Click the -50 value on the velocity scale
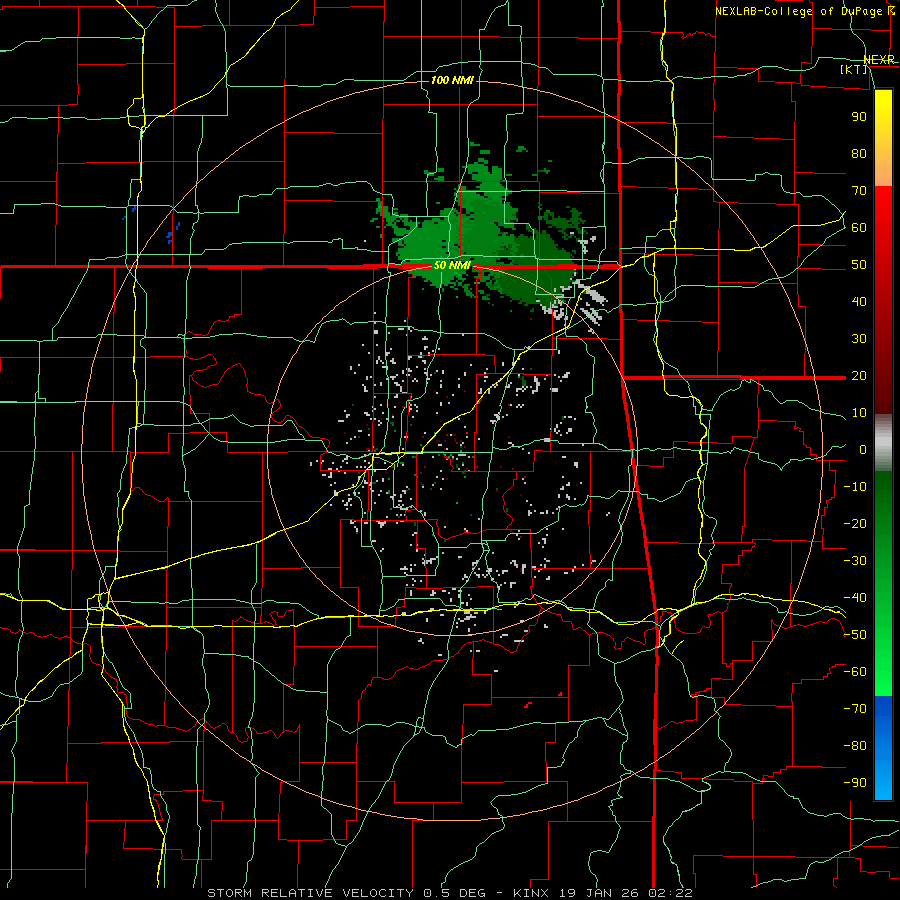The image size is (900, 900). pyautogui.click(x=855, y=635)
